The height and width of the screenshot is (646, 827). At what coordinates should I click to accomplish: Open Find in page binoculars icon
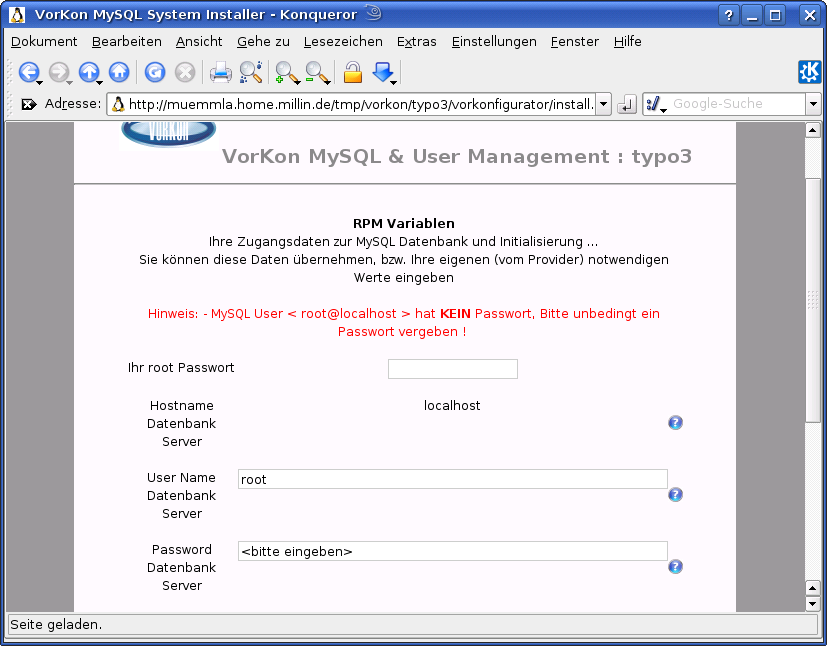(251, 72)
